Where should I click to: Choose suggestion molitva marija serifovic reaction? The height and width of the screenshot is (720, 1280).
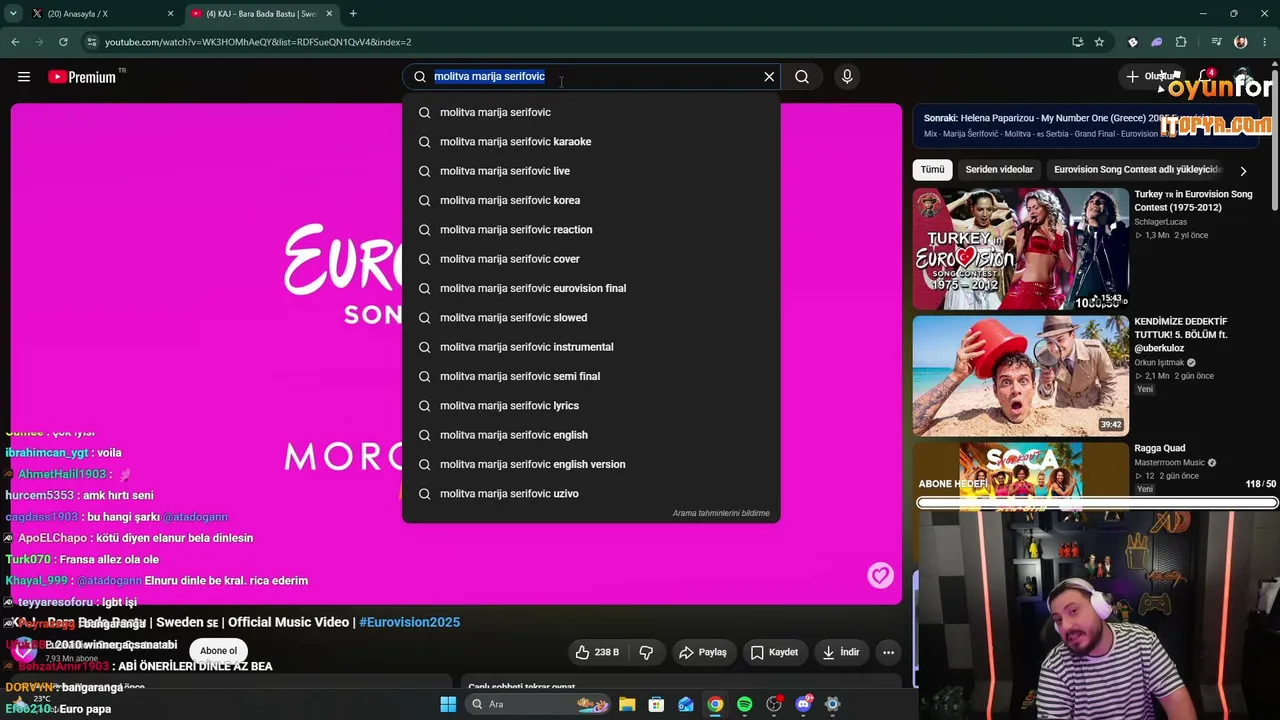pos(591,230)
